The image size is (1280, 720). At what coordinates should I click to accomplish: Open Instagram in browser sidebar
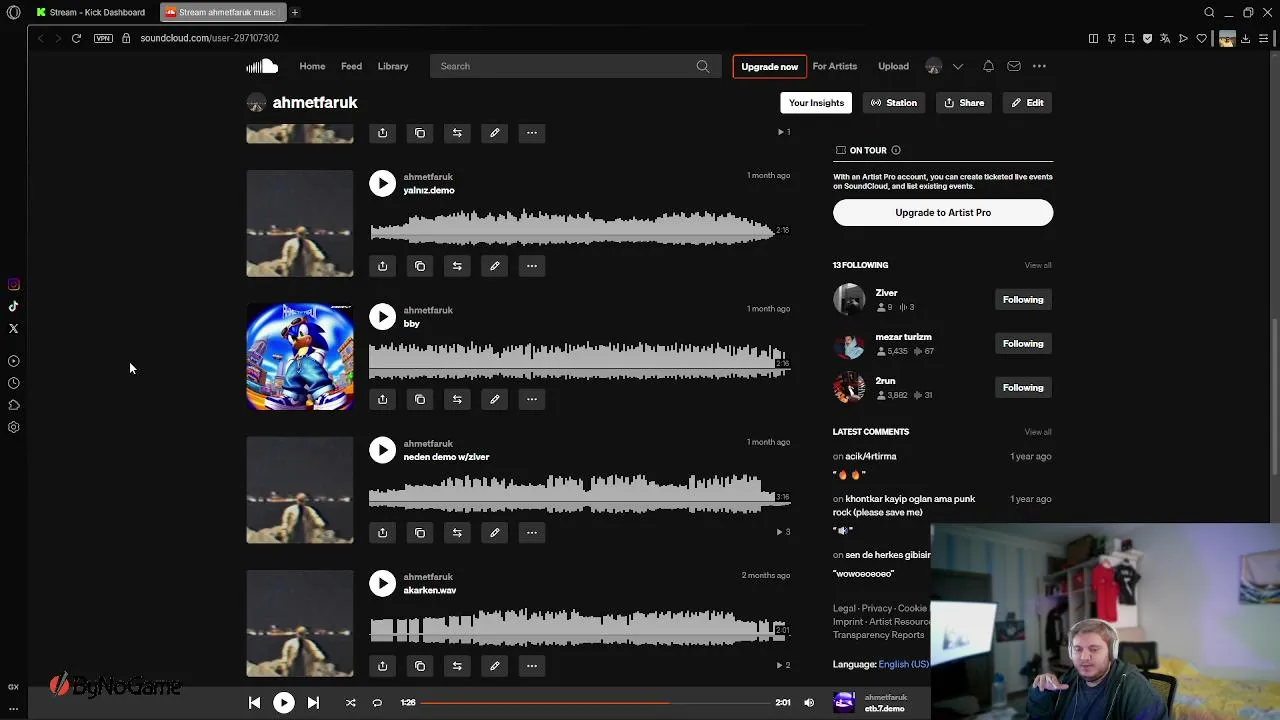click(14, 285)
